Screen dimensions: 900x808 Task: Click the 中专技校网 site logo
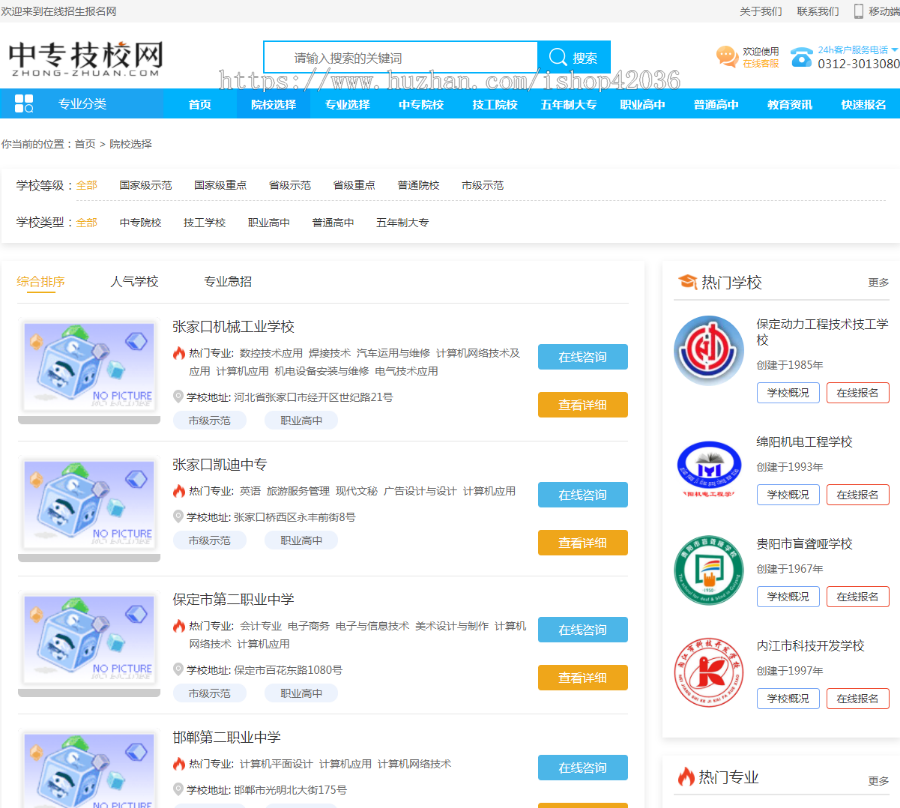(x=86, y=59)
